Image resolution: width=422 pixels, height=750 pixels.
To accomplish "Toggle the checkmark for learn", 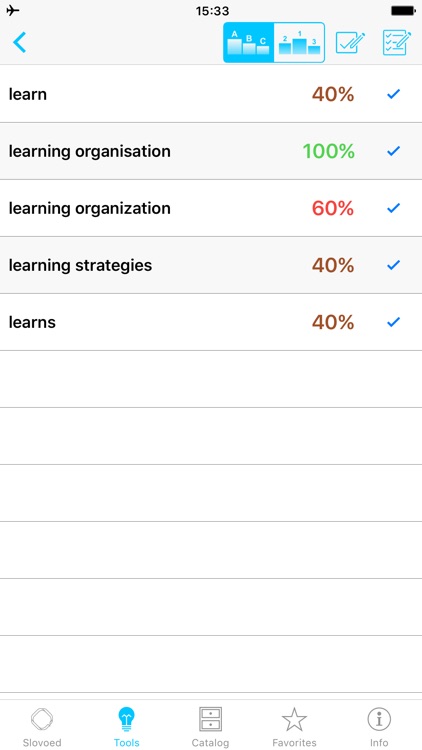I will 393,94.
